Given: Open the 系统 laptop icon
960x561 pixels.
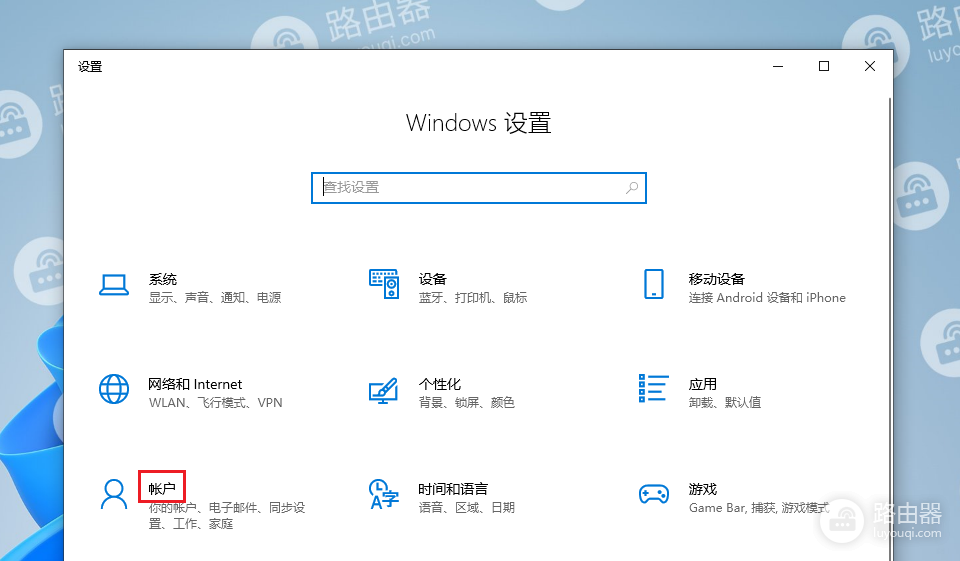Looking at the screenshot, I should (114, 285).
